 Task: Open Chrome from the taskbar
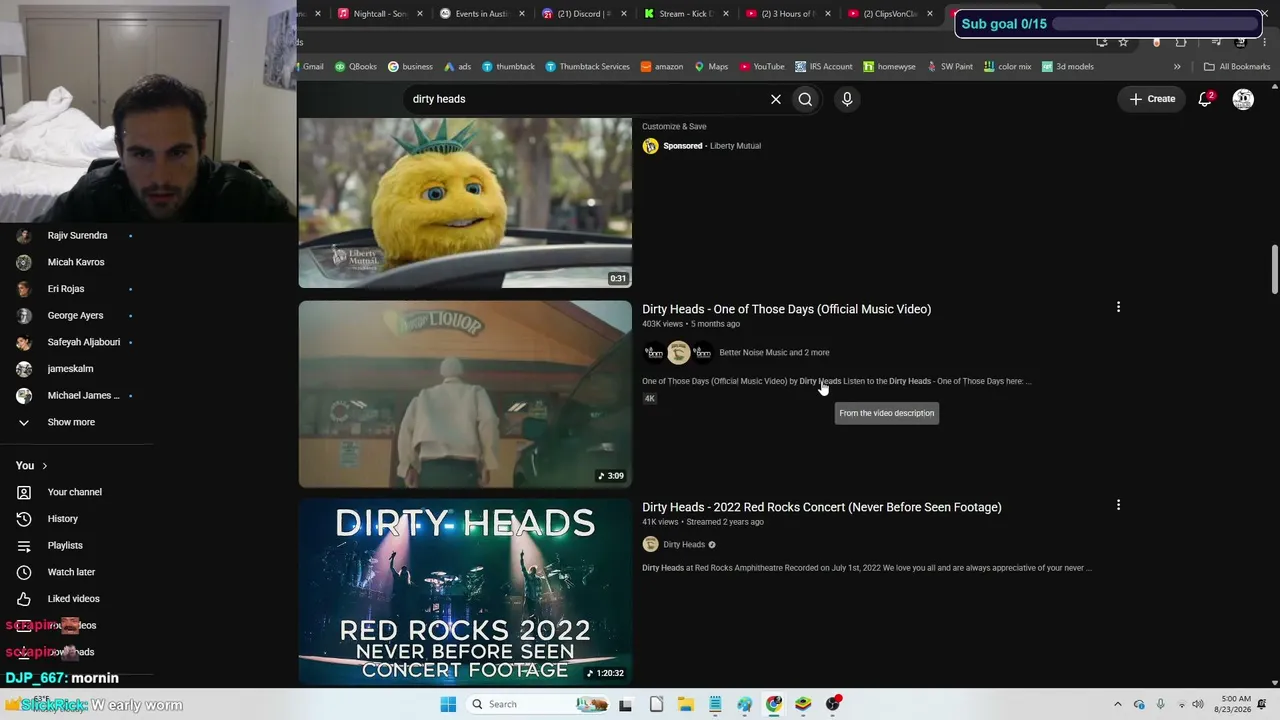(x=774, y=704)
